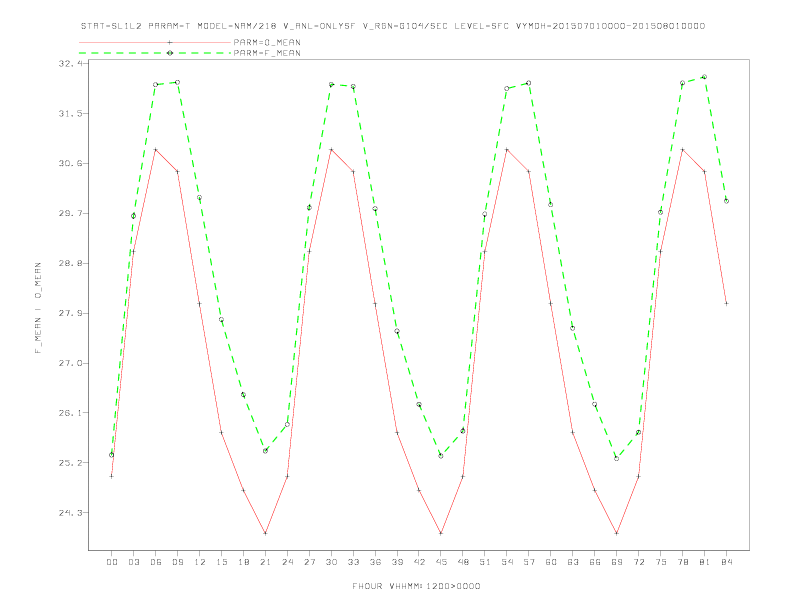Click x-axis forecast hour label 63
Viewport: 792px width, 612px height.
click(573, 562)
